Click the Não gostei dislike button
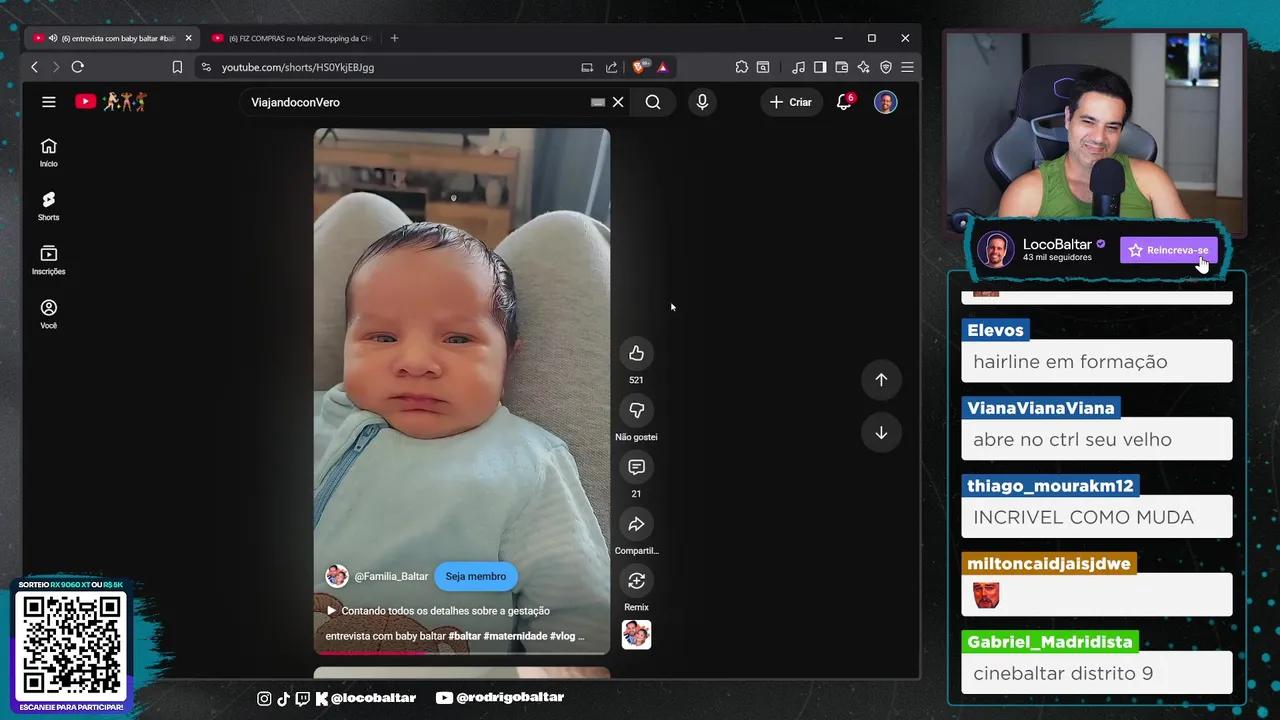This screenshot has width=1280, height=720. tap(636, 410)
